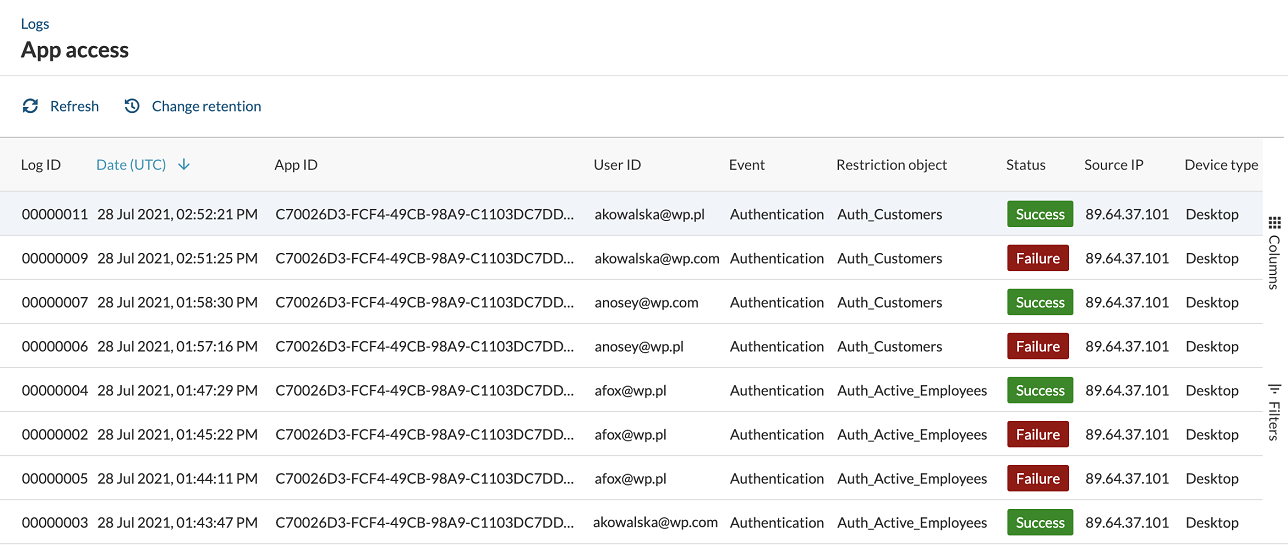The image size is (1288, 547).
Task: Open the Logs breadcrumb link
Action: [x=35, y=24]
